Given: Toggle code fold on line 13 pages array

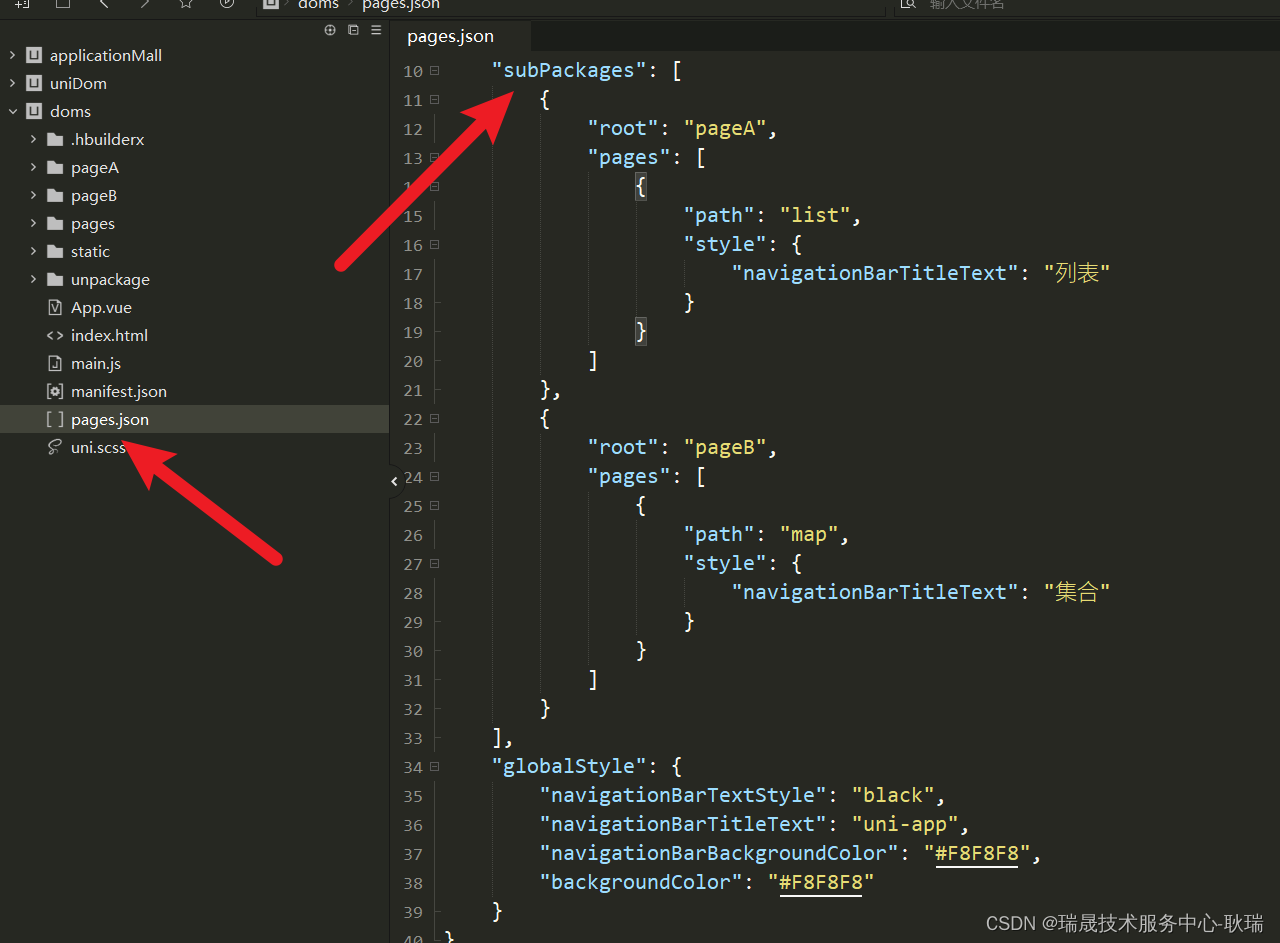Looking at the screenshot, I should coord(434,158).
